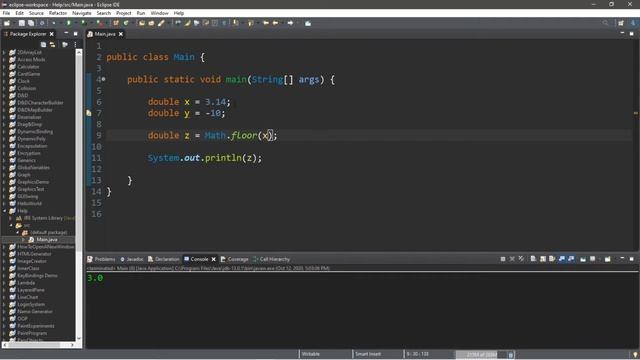The image size is (640, 360).
Task: Maximize the Console view
Action: point(631,259)
